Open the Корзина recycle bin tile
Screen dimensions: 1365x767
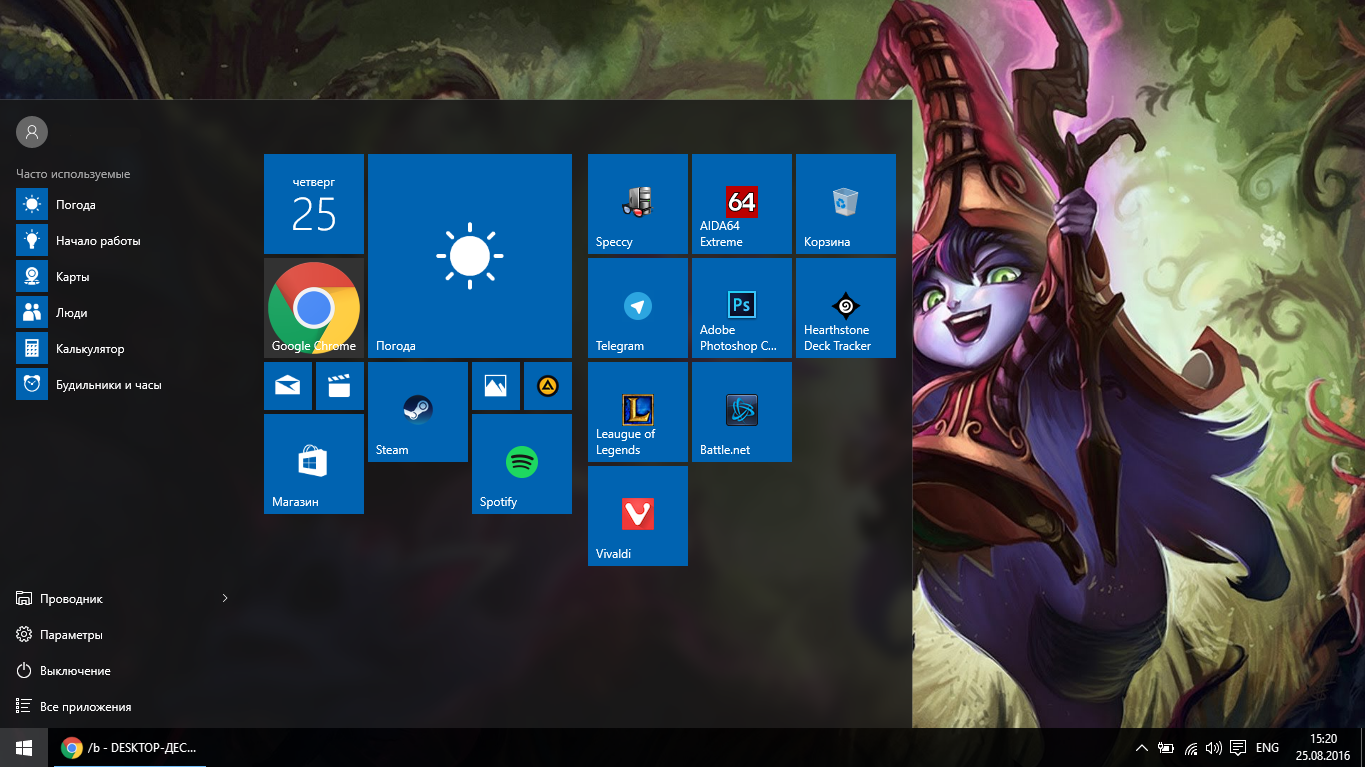[x=846, y=204]
